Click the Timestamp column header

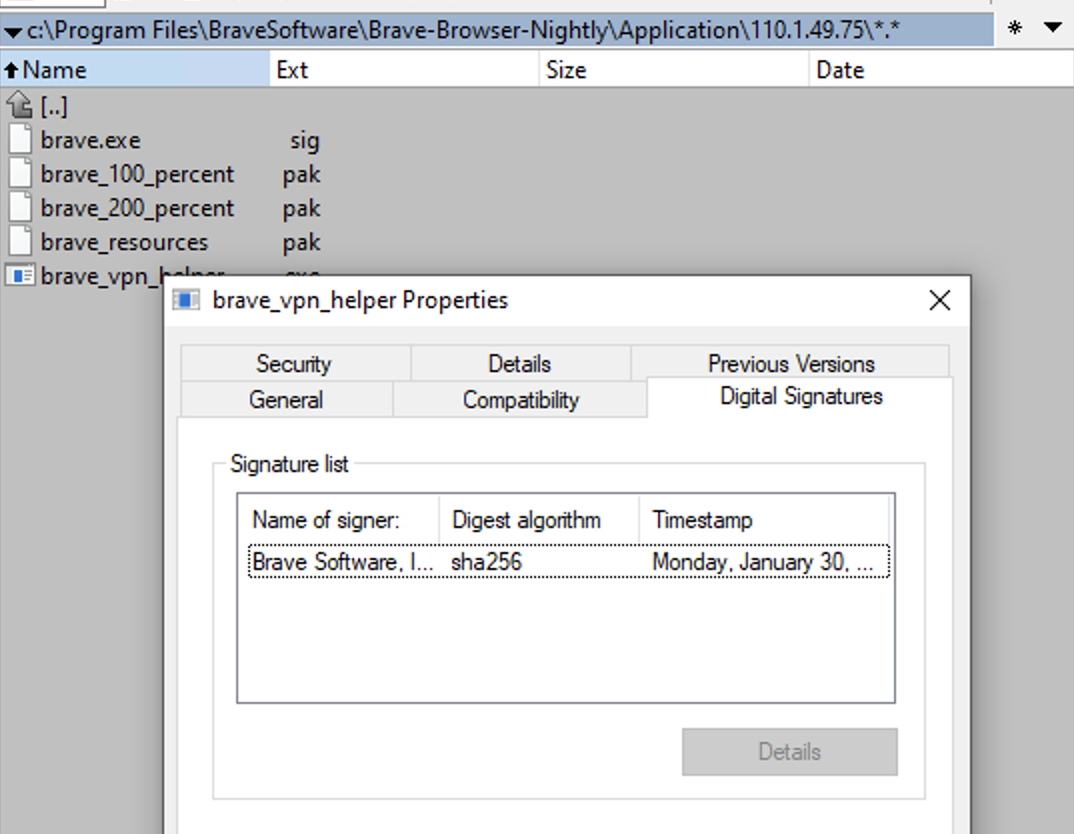click(764, 520)
